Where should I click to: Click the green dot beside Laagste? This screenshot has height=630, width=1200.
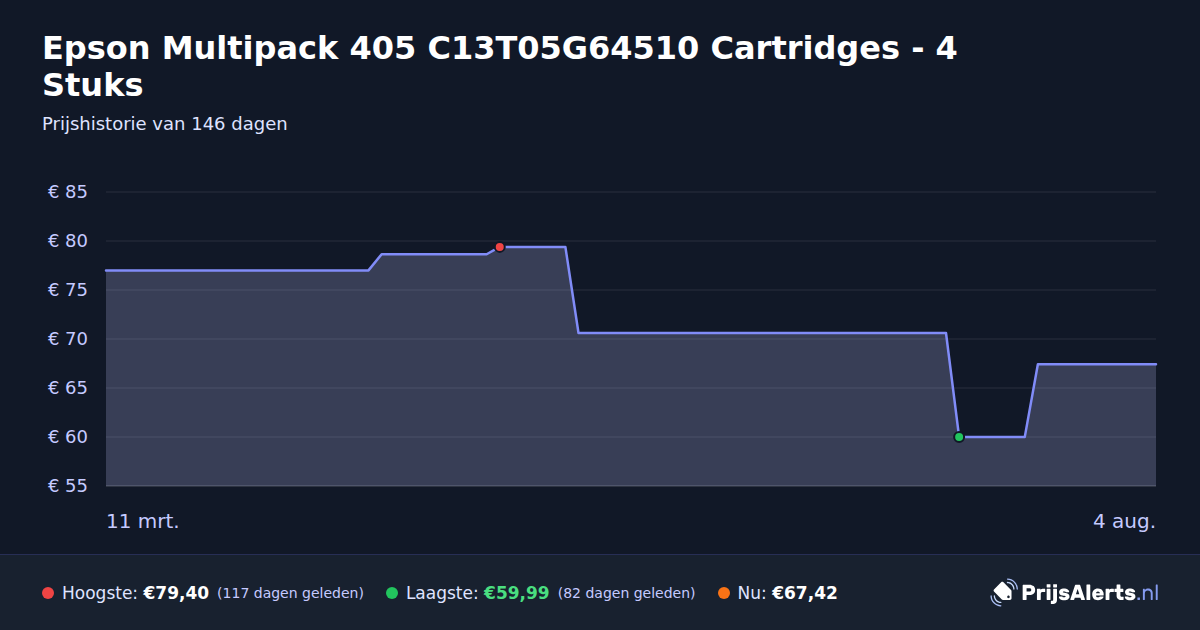point(392,593)
